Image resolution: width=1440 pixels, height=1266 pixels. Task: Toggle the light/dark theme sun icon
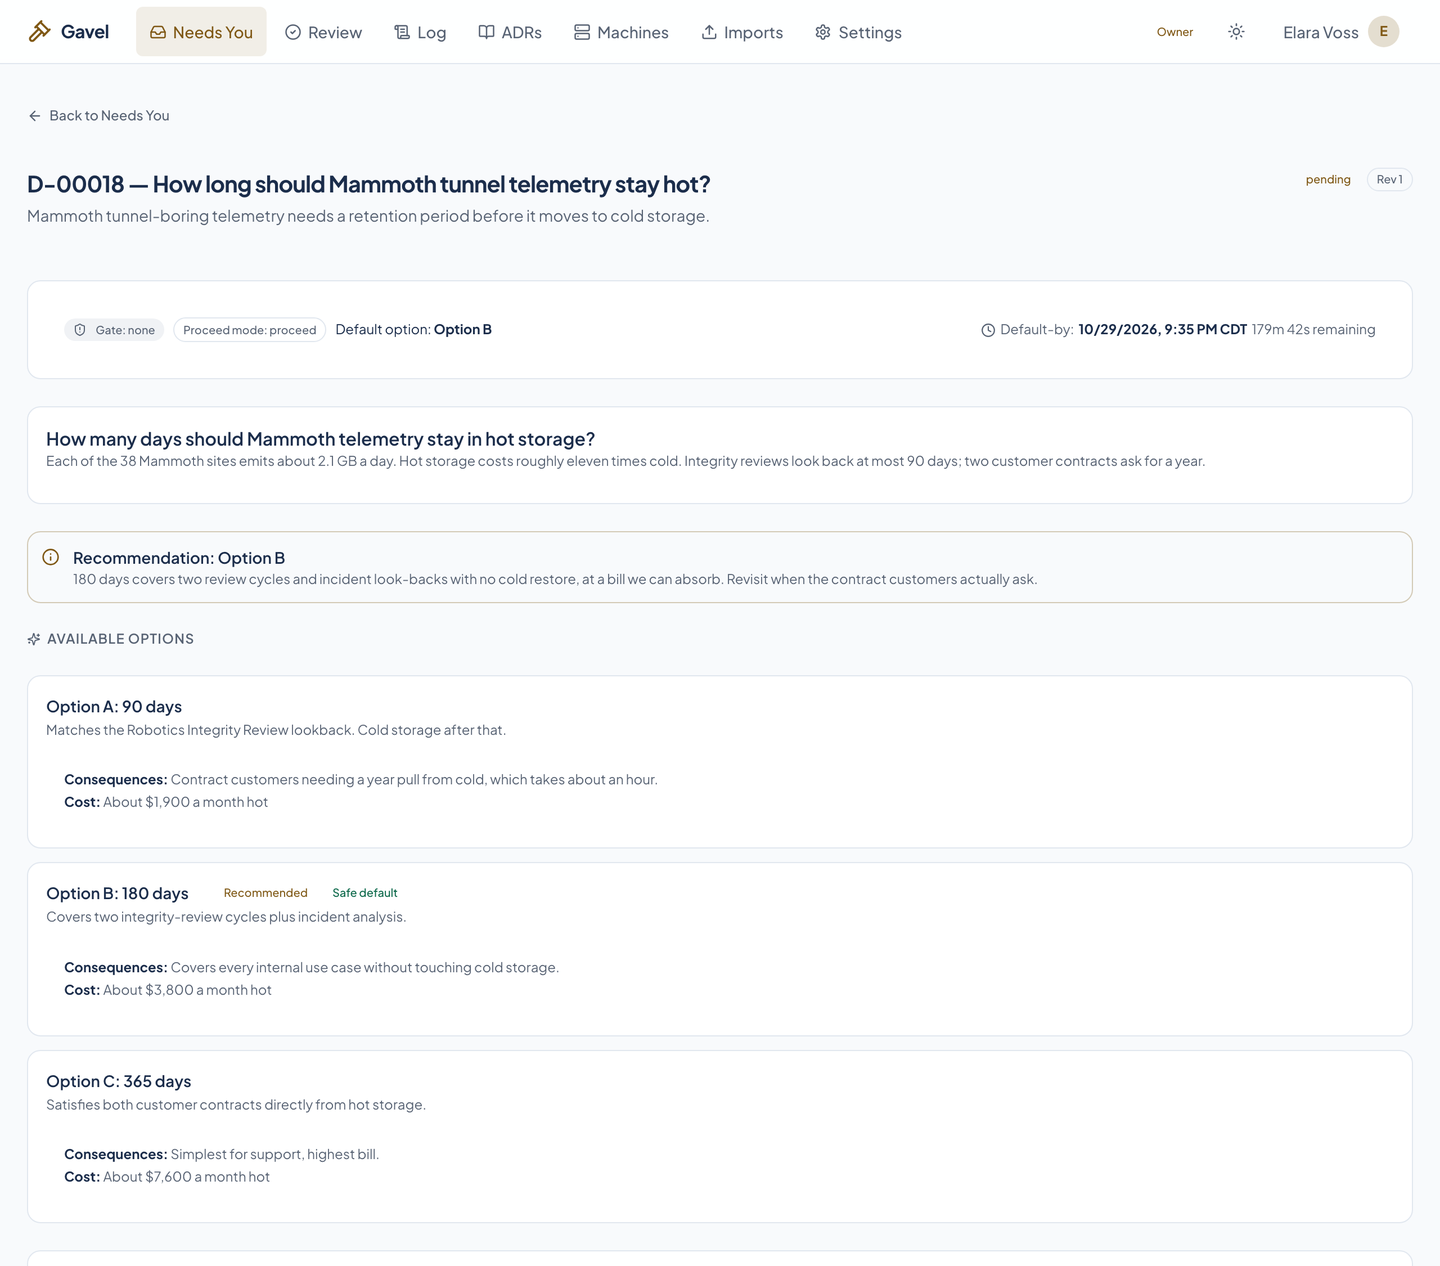point(1236,32)
